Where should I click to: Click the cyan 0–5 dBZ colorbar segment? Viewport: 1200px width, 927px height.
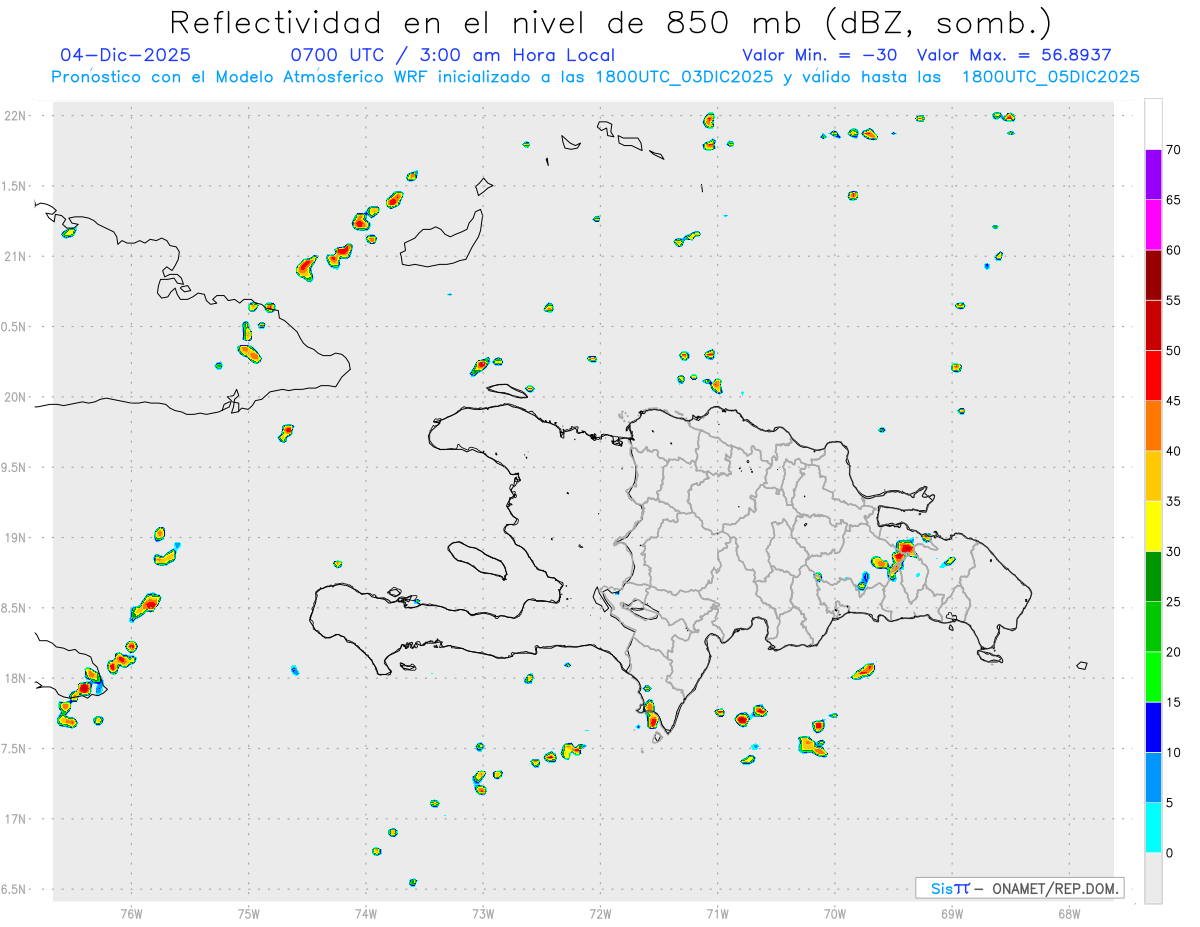point(1153,828)
